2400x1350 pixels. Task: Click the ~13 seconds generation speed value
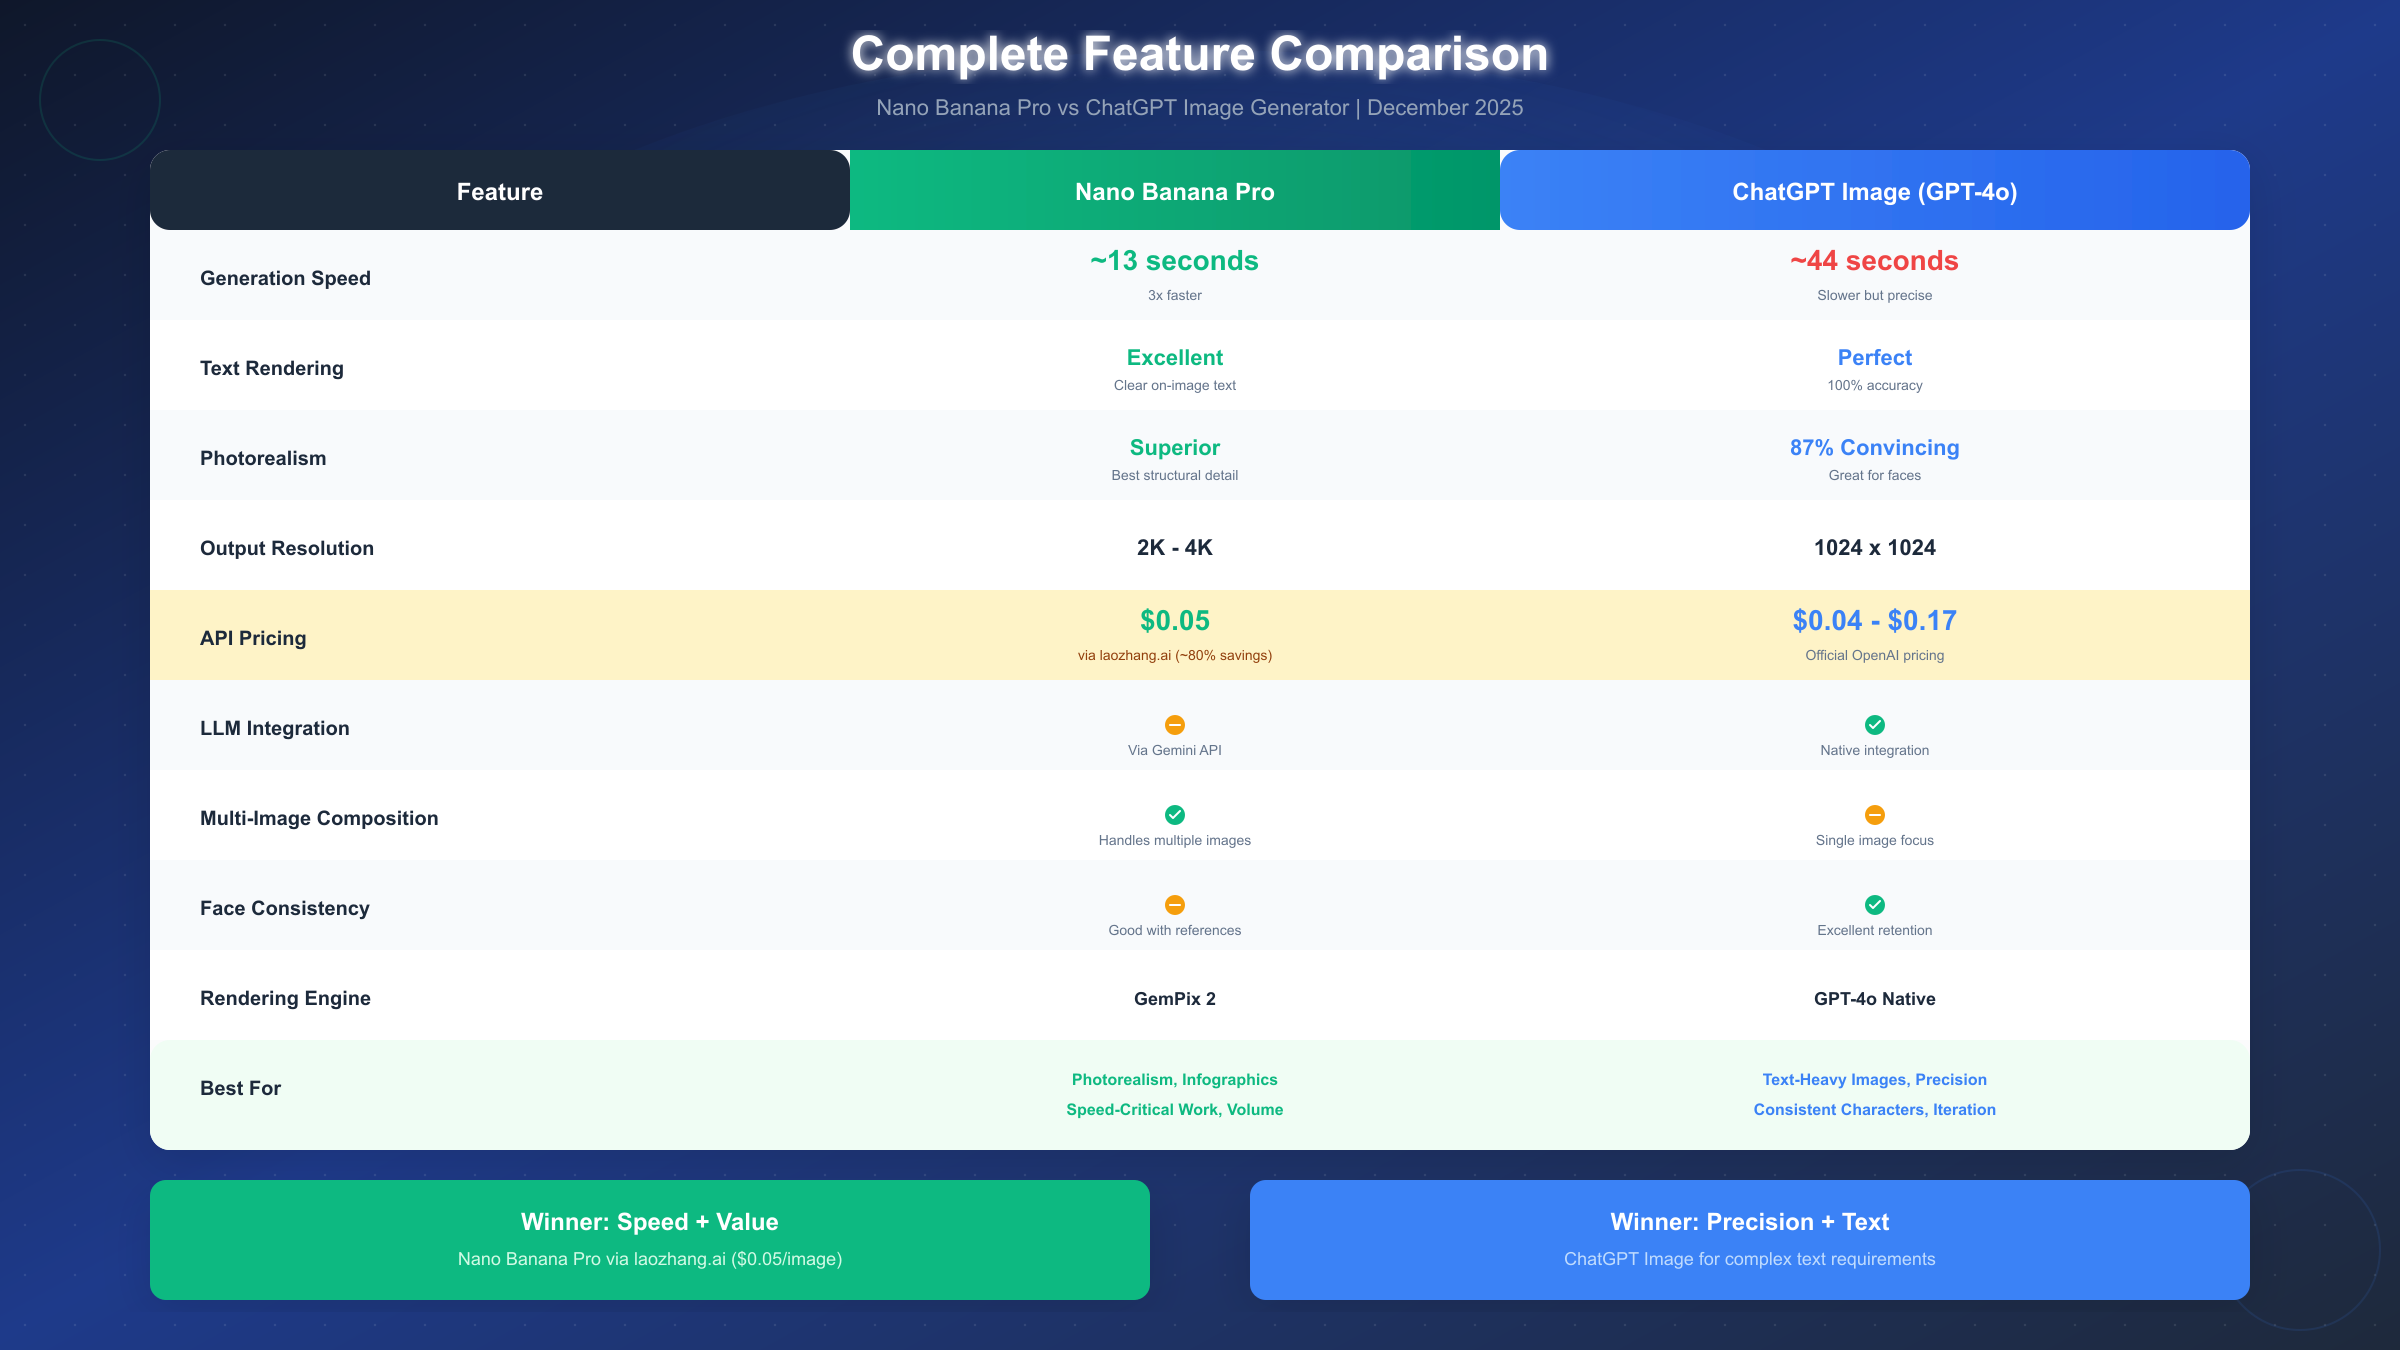click(1174, 261)
